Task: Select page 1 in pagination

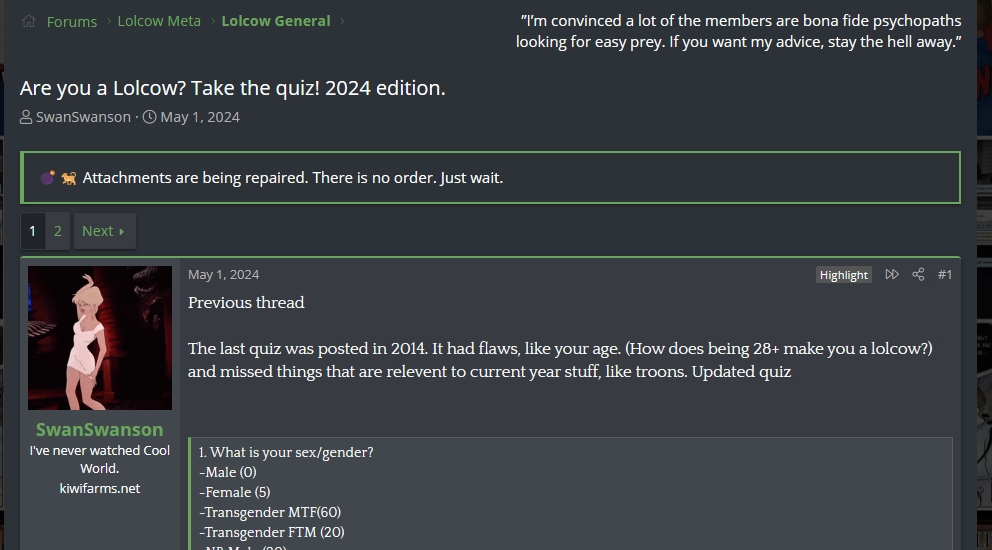Action: click(32, 231)
